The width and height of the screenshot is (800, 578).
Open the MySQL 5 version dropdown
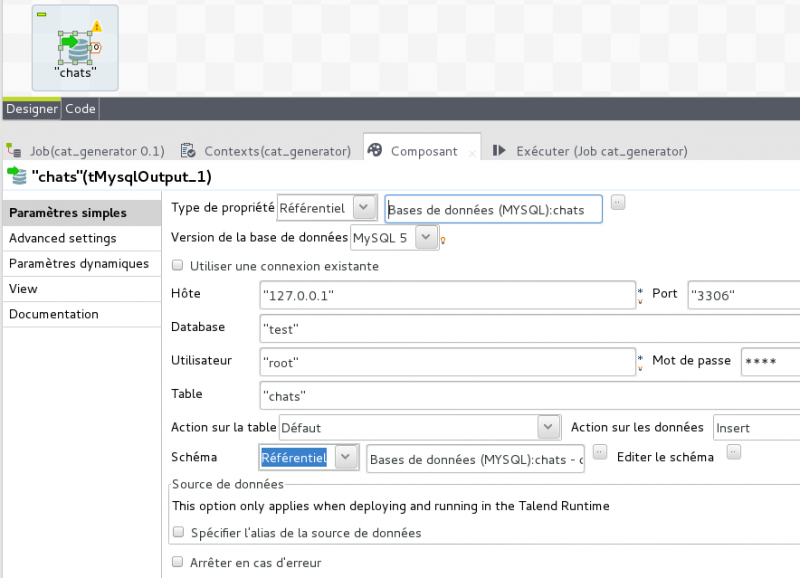[x=426, y=238]
